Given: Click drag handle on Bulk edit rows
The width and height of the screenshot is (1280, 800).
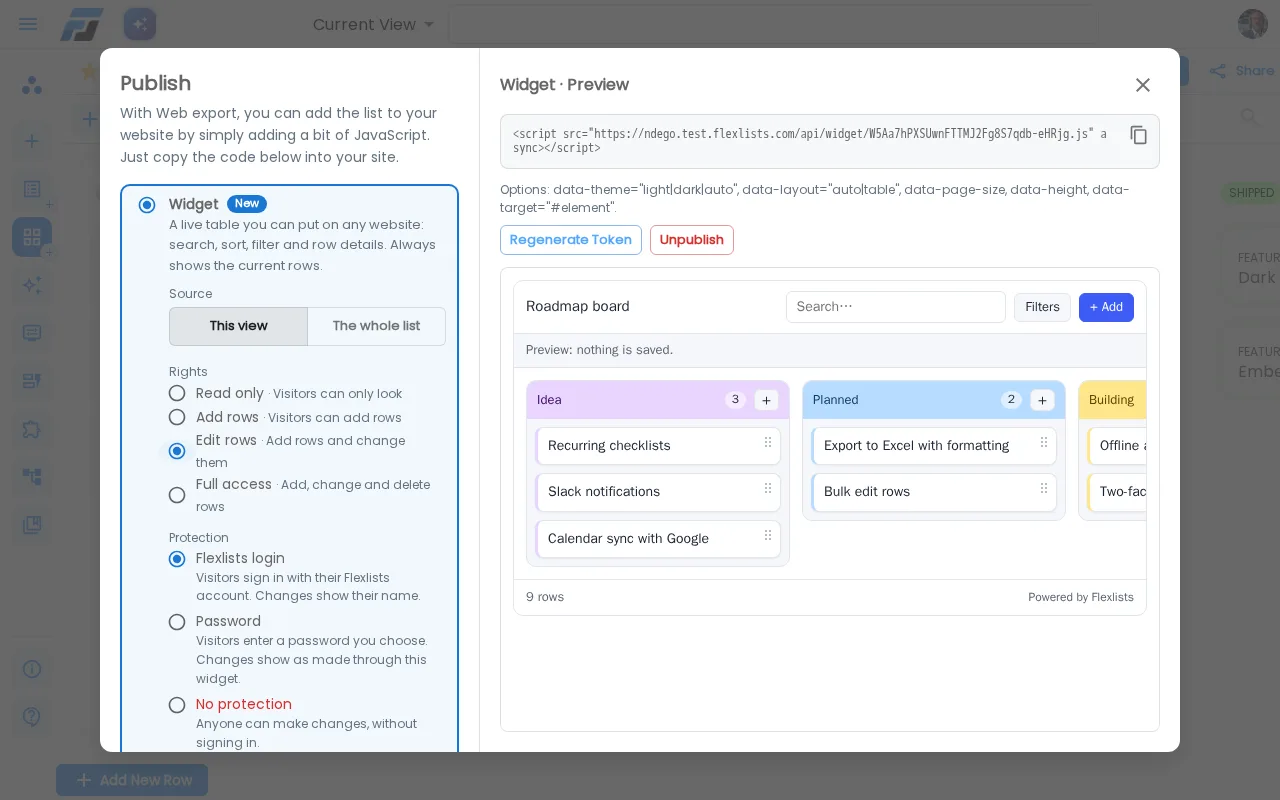Looking at the screenshot, I should pyautogui.click(x=1044, y=489).
